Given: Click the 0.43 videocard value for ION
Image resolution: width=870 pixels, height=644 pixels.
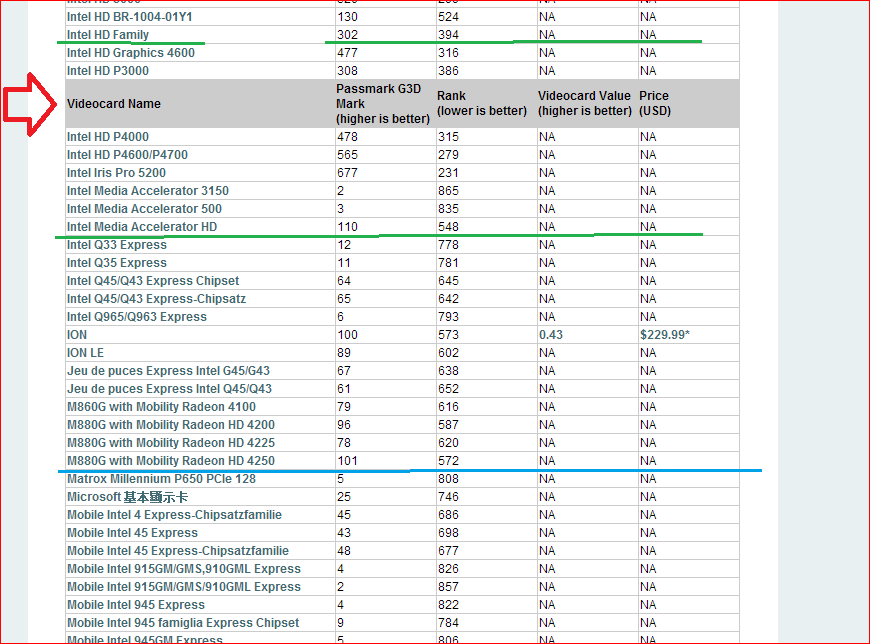Looking at the screenshot, I should click(550, 334).
